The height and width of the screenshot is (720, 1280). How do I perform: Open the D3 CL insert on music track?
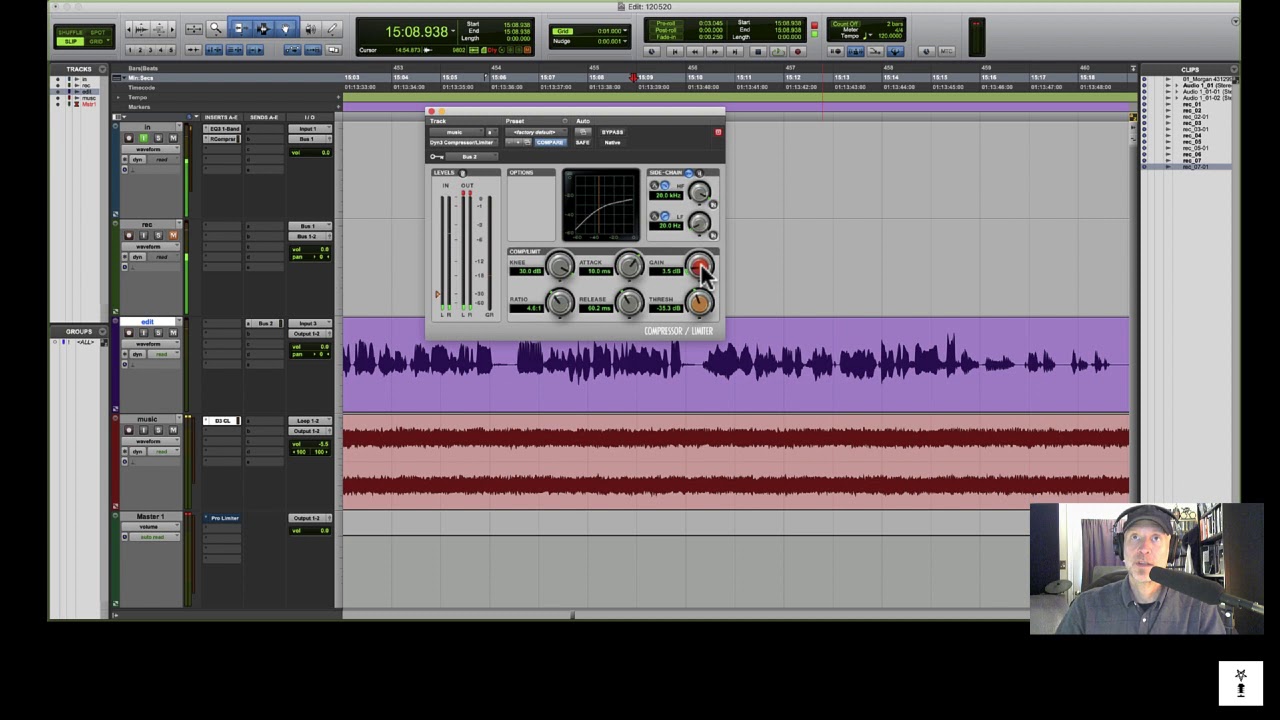pos(223,421)
